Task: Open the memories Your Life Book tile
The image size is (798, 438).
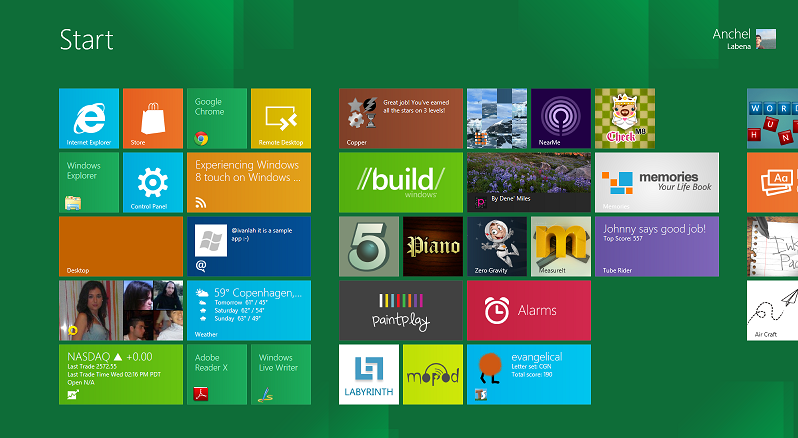Action: 657,183
